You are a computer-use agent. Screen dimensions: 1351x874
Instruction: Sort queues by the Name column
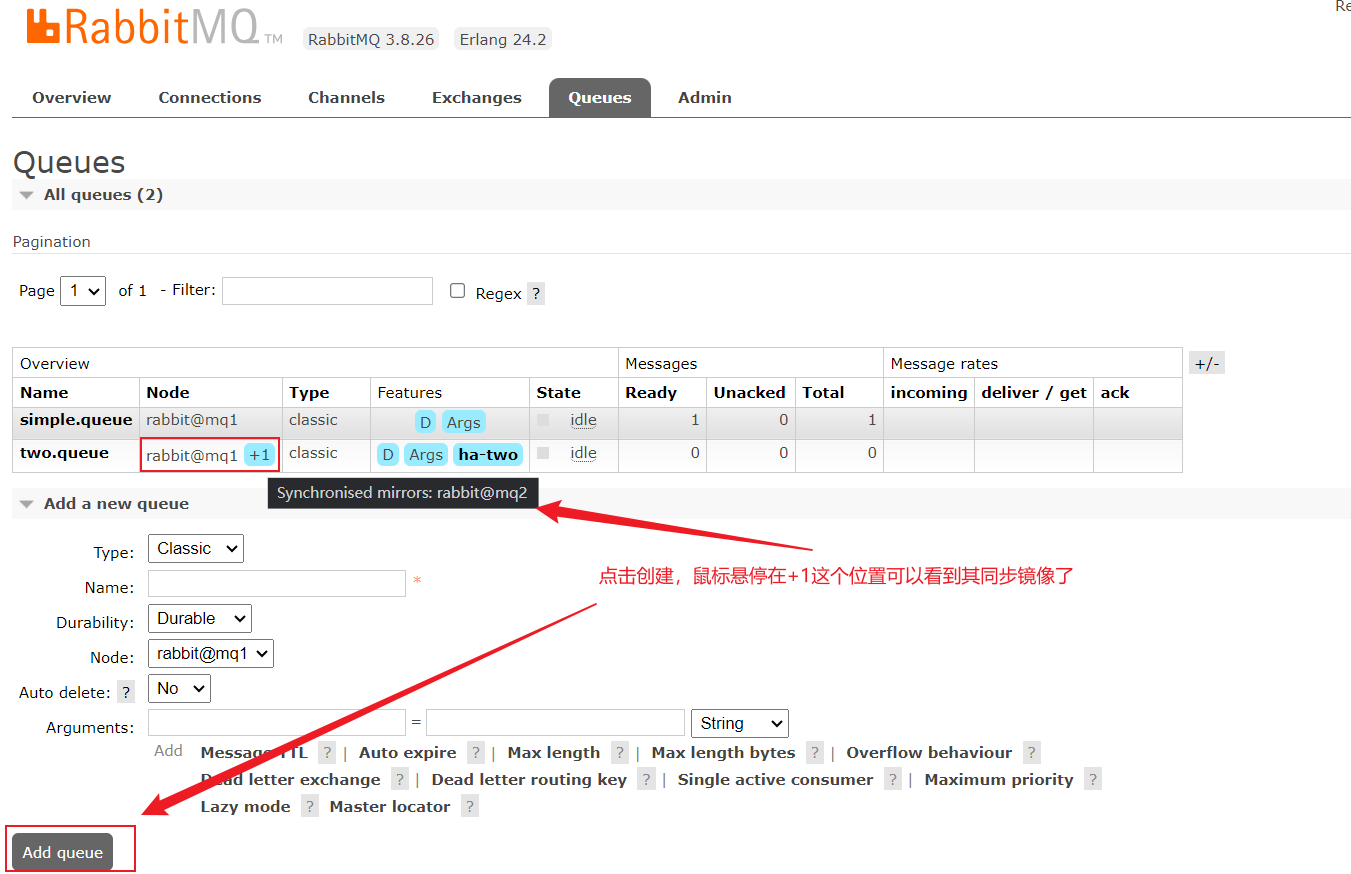point(44,393)
